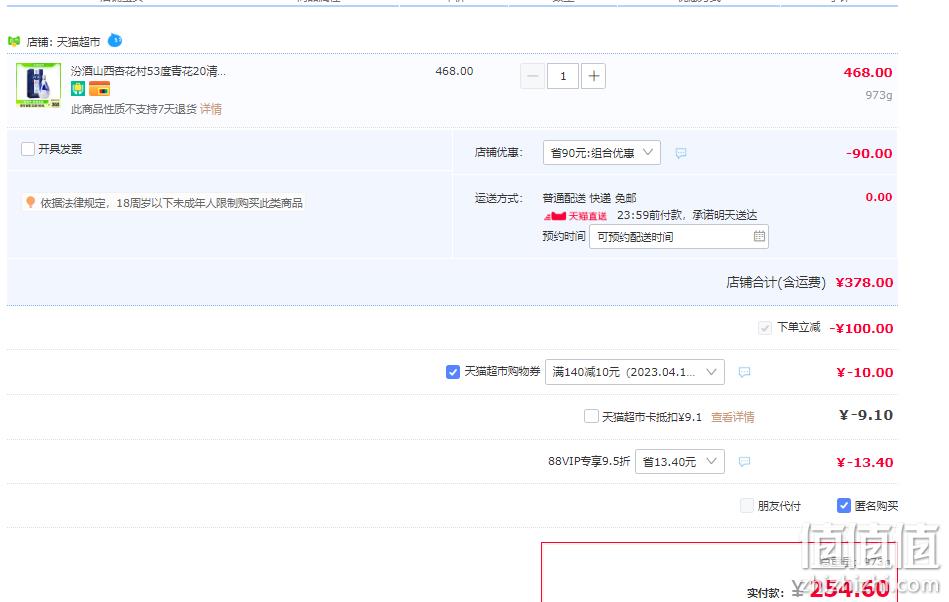This screenshot has height=602, width=949.
Task: Open the product title 汾酒山西杏花村53度青花20
Action: pyautogui.click(x=148, y=71)
